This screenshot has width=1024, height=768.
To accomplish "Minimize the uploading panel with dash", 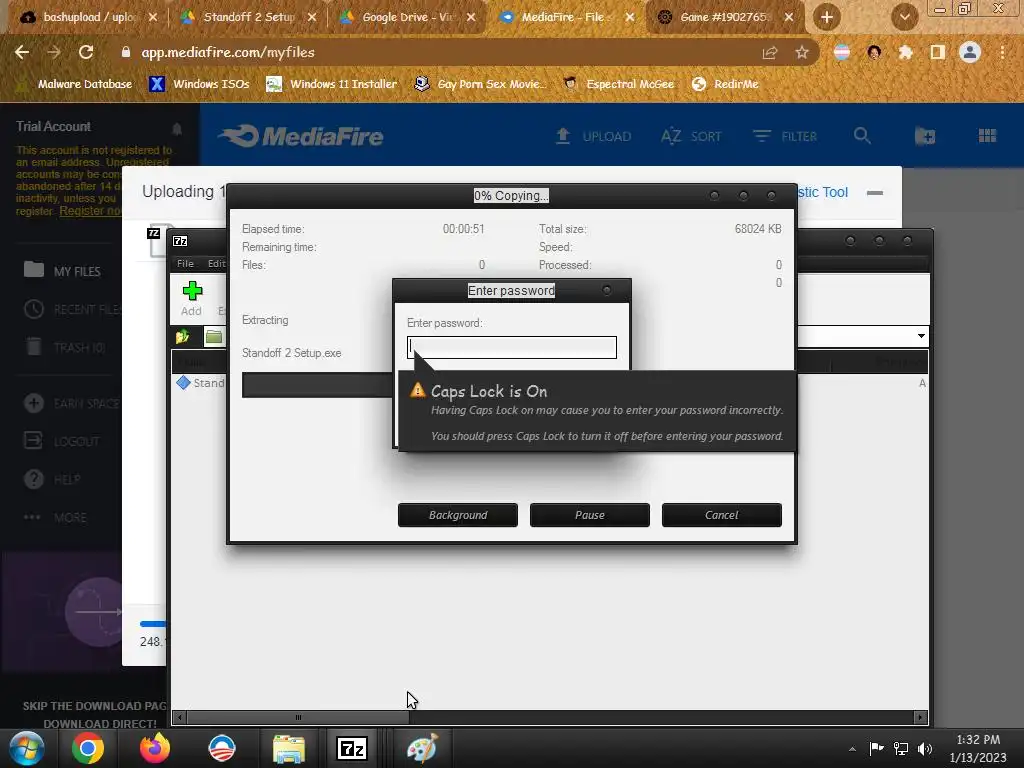I will click(874, 193).
